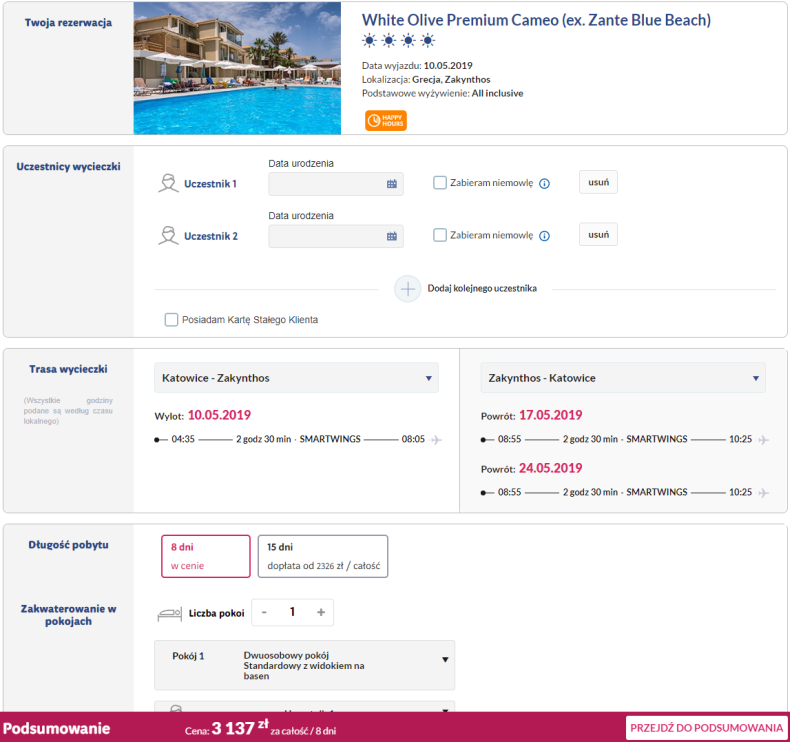Check Zabieram niemowlę for Uczestnik 2
Viewport: 790px width, 742px height.
pyautogui.click(x=440, y=235)
